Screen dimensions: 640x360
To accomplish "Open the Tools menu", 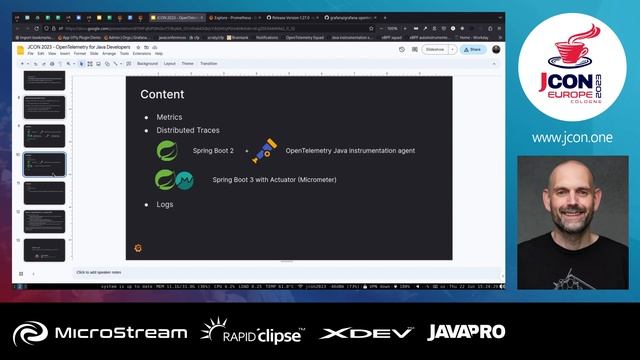I will click(x=124, y=53).
